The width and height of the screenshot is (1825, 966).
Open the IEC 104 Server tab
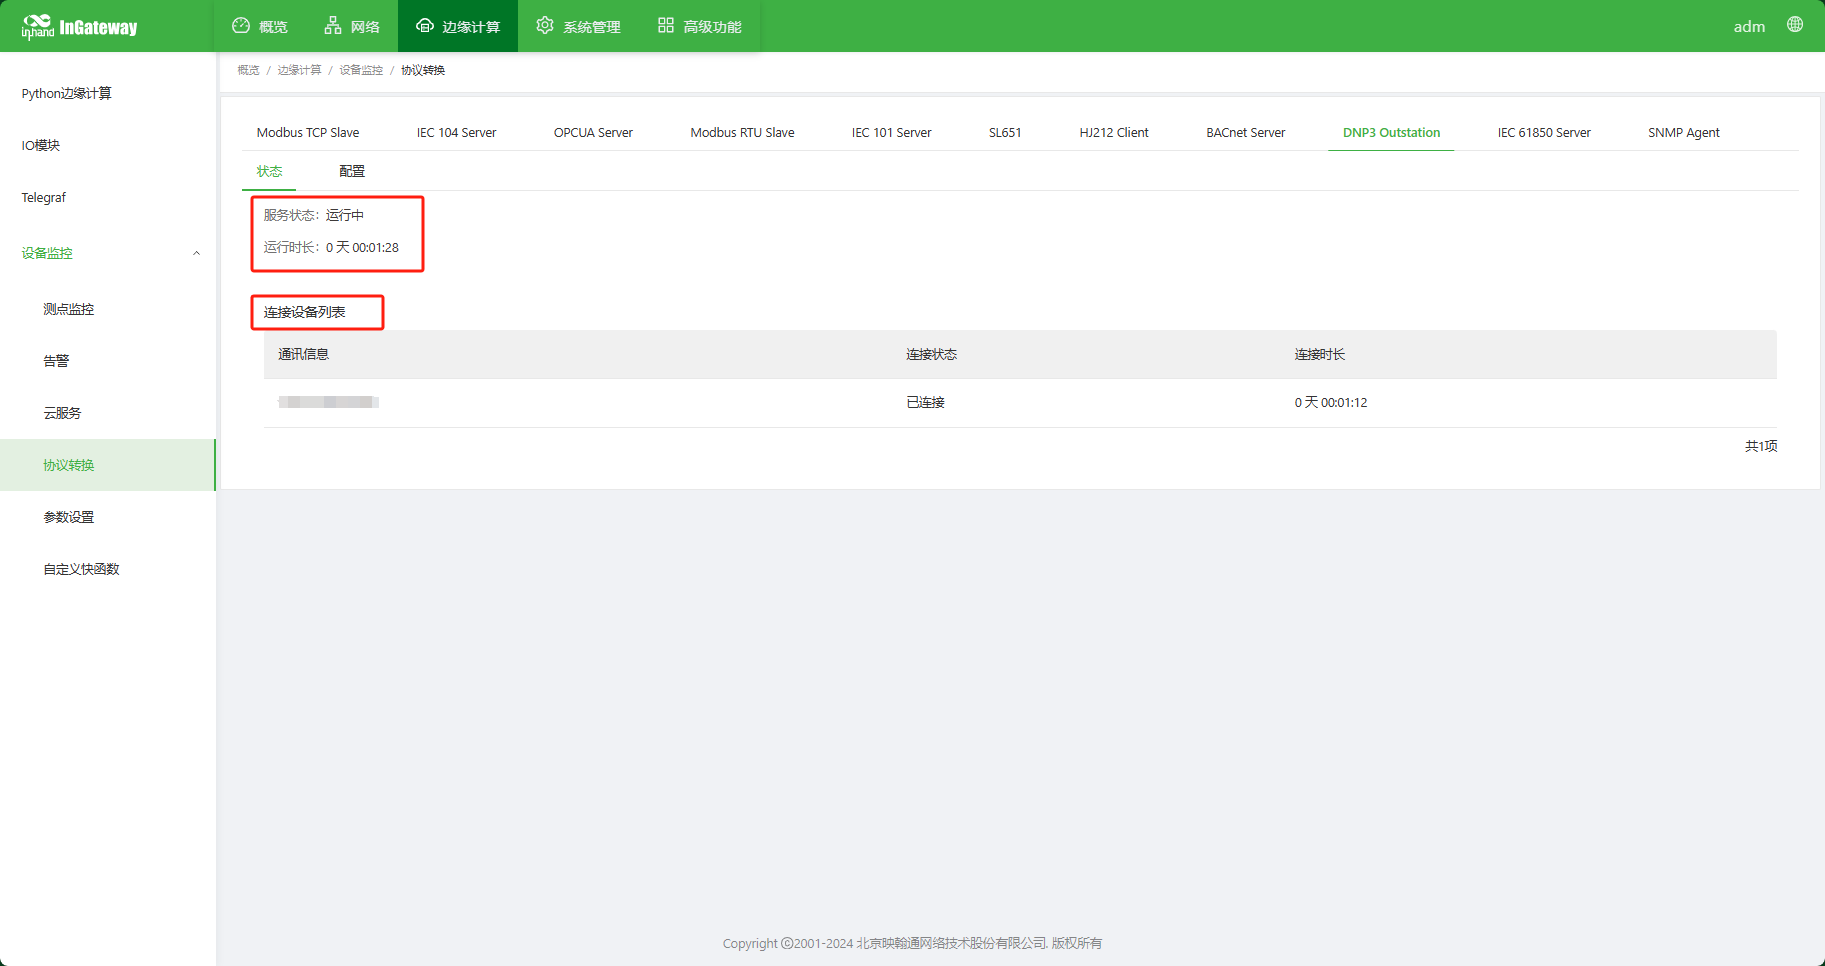coord(456,132)
